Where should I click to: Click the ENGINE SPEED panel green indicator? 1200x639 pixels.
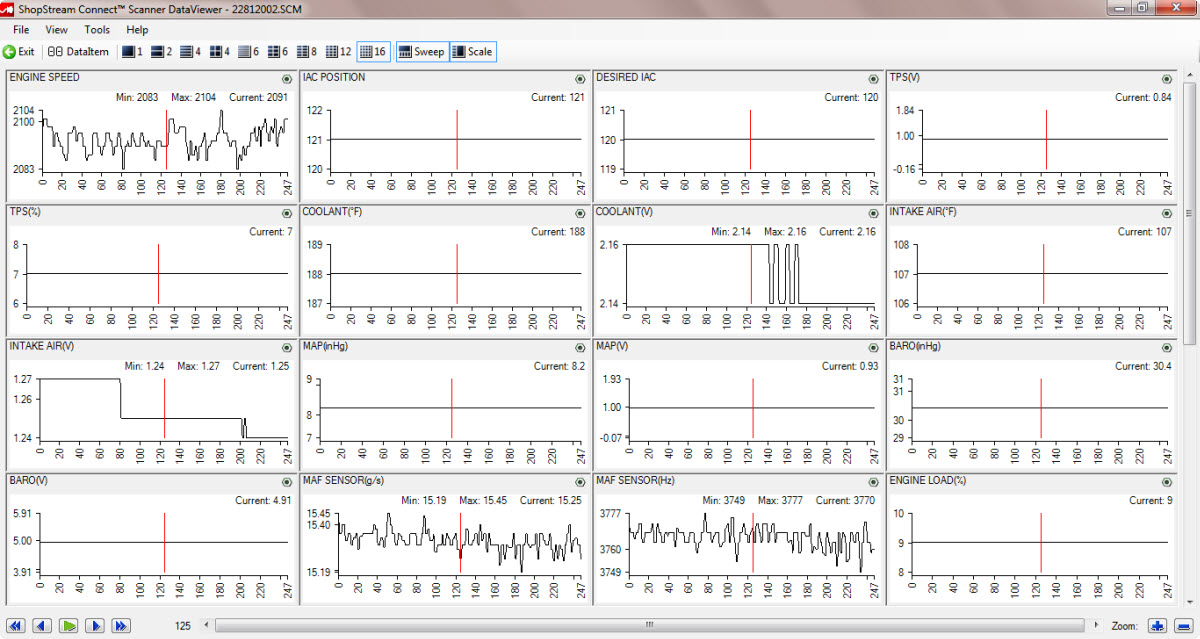click(286, 79)
